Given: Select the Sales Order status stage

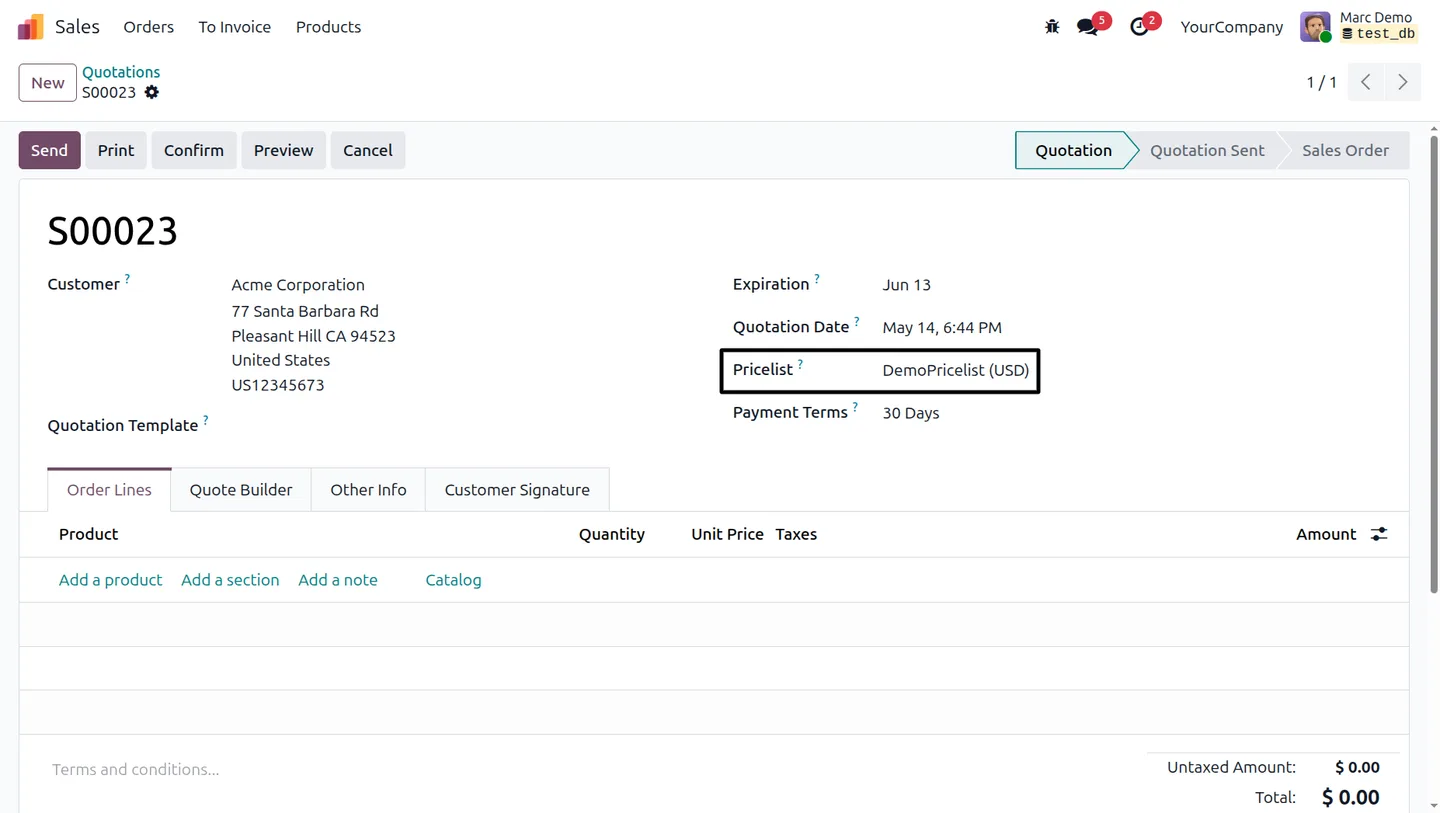Looking at the screenshot, I should pyautogui.click(x=1345, y=150).
